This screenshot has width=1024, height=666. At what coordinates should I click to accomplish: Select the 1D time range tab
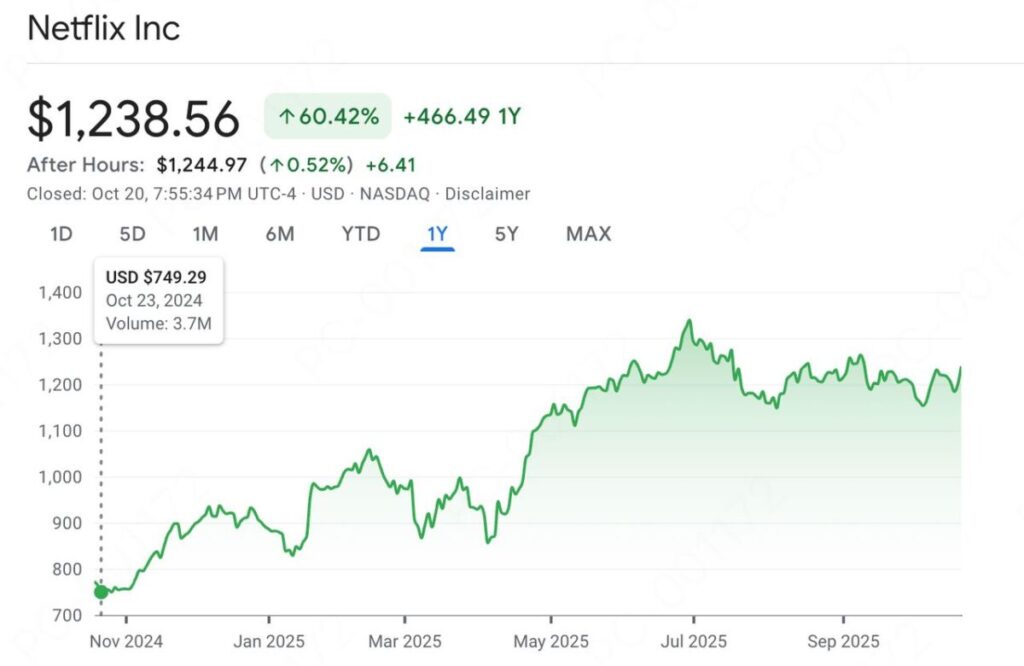pos(62,234)
